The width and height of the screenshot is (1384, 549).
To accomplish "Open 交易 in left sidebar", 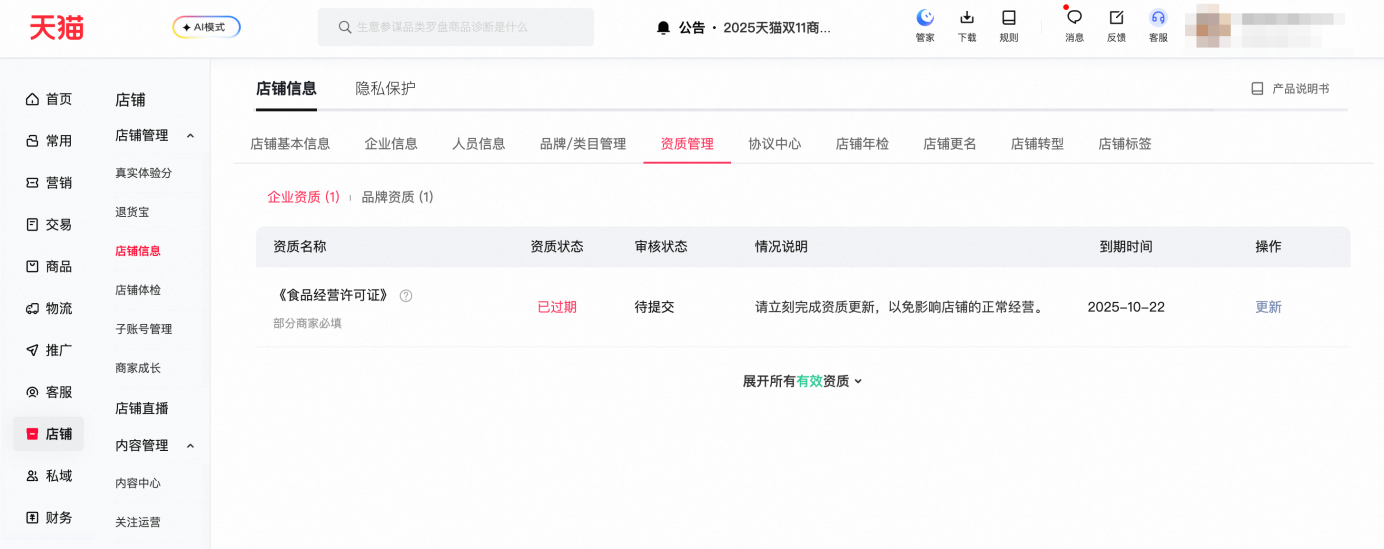I will point(49,225).
